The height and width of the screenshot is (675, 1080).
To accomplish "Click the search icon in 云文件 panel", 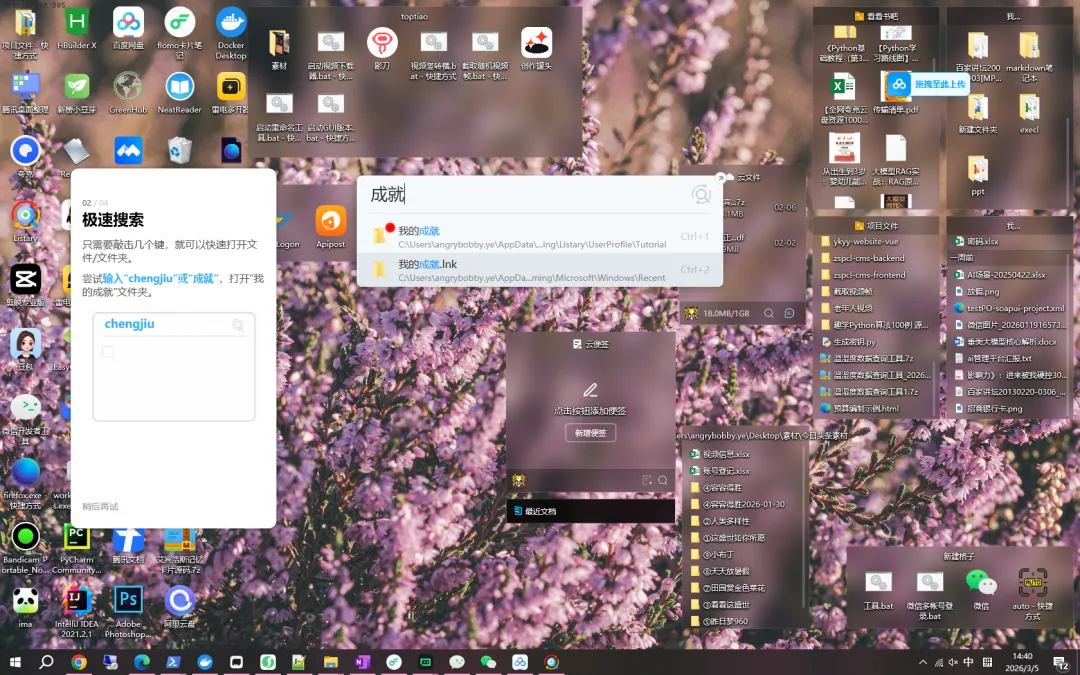I will click(x=769, y=313).
